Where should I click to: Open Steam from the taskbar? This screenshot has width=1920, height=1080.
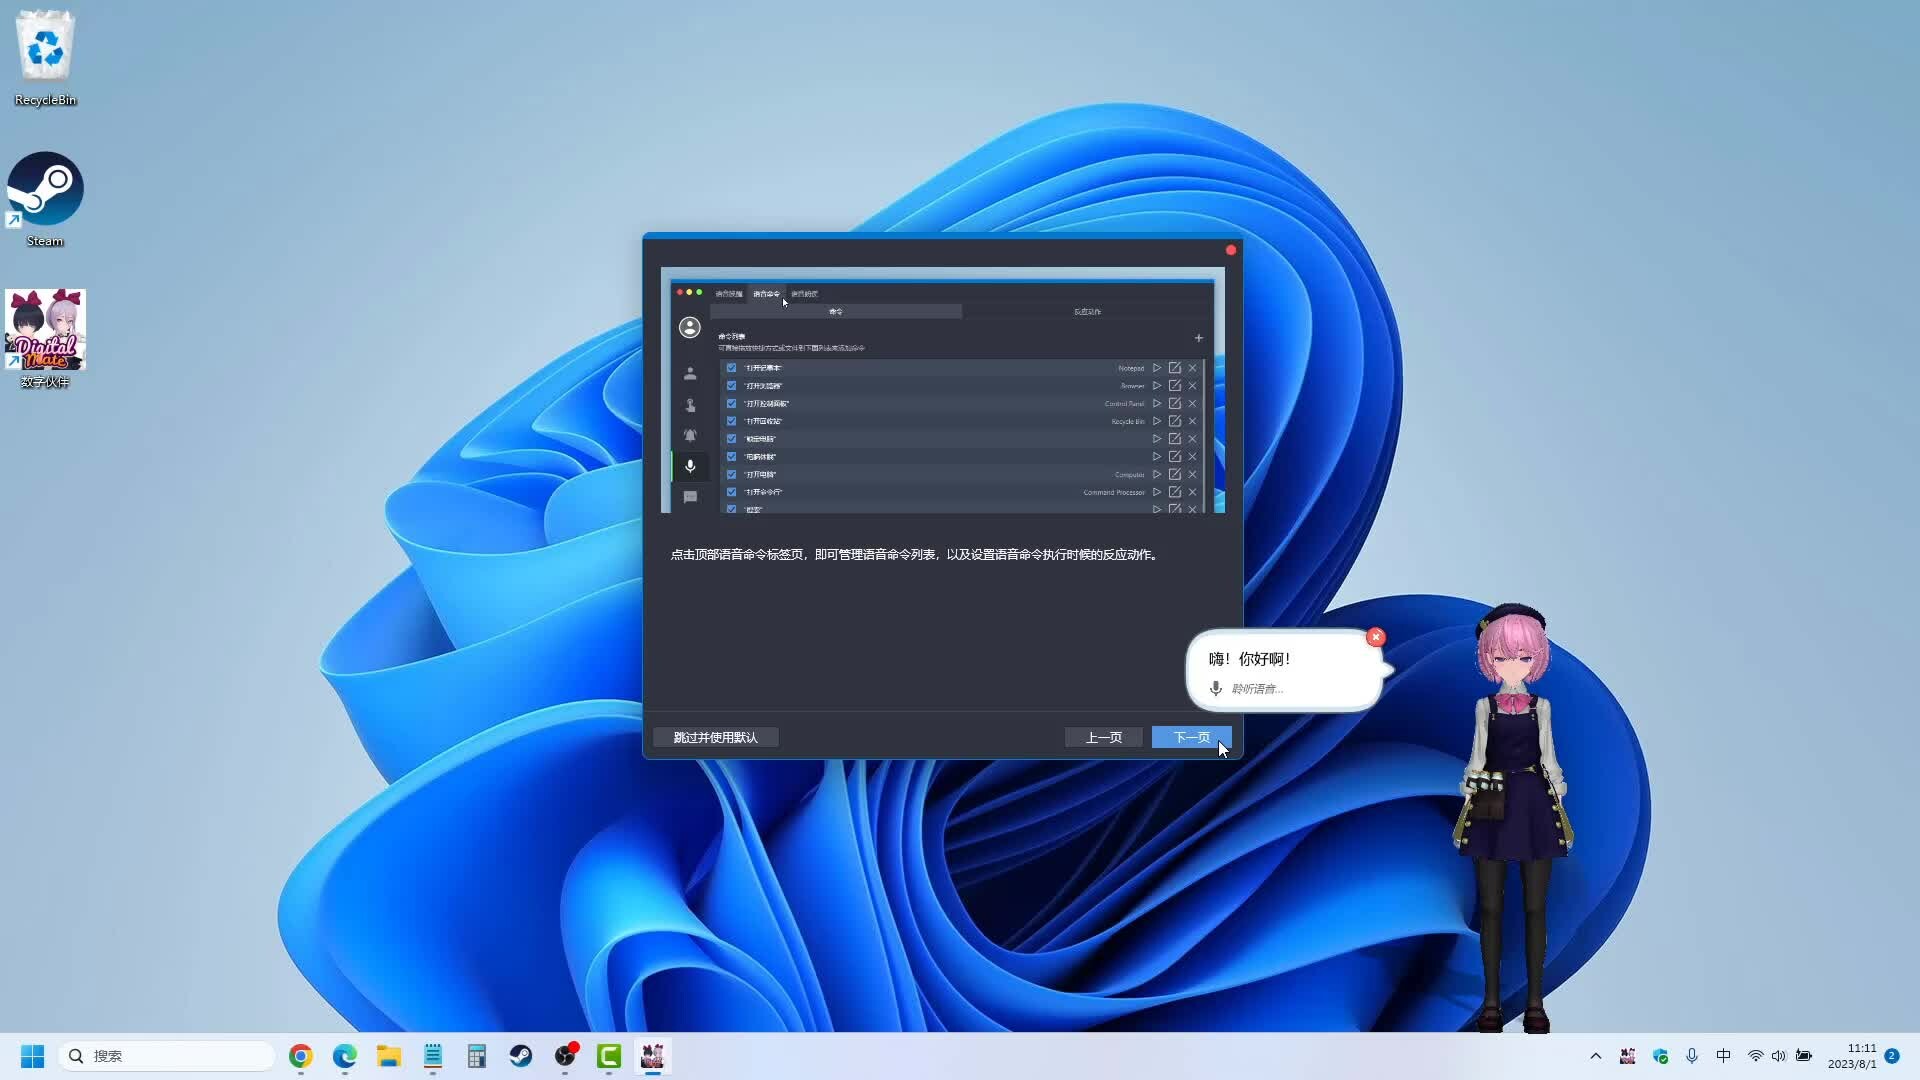[521, 1056]
